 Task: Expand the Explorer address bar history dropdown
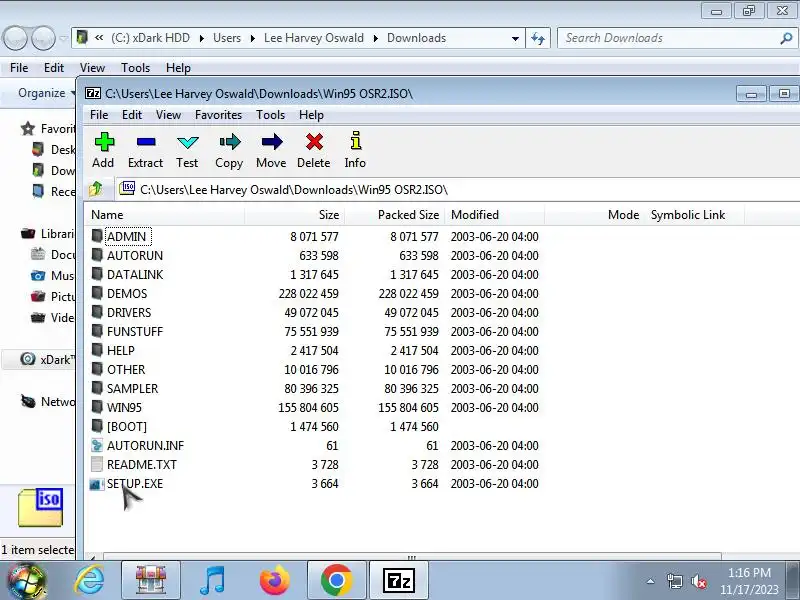click(515, 38)
